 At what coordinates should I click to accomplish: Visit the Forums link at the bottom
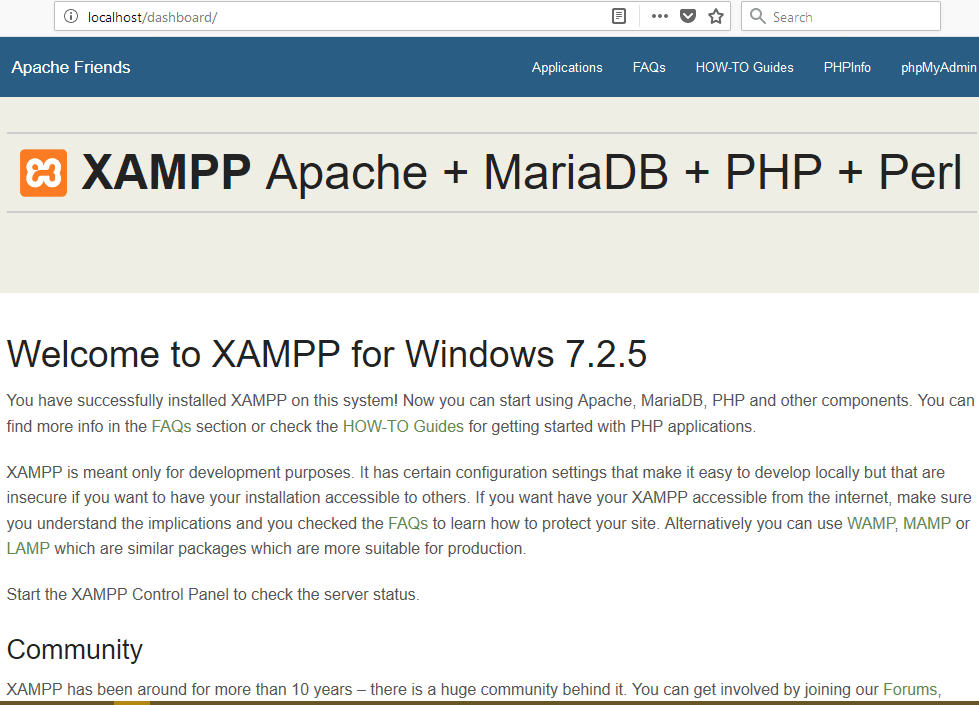(x=910, y=689)
